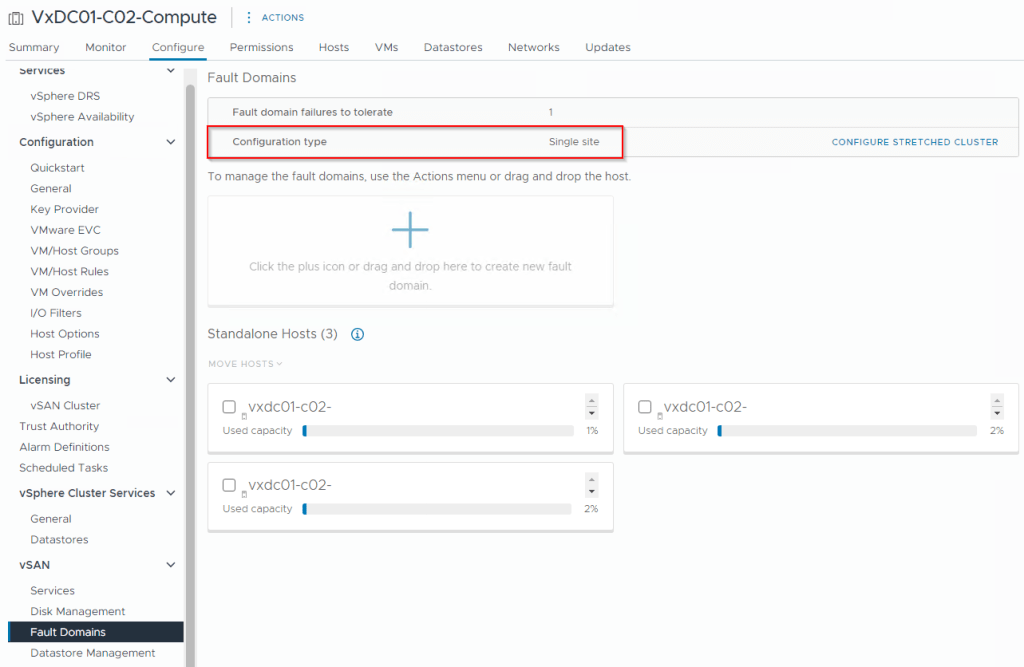Switch to the Networks tab
The height and width of the screenshot is (667, 1024).
[x=534, y=47]
